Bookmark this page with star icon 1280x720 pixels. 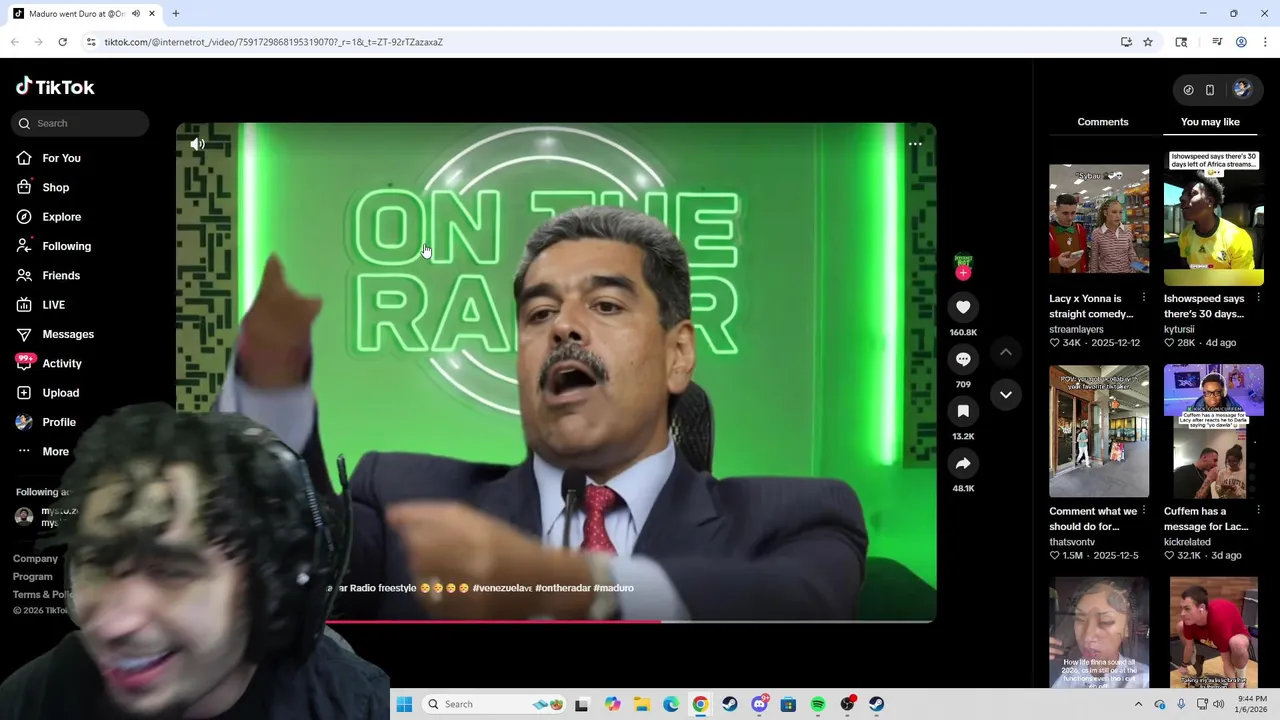point(1148,42)
